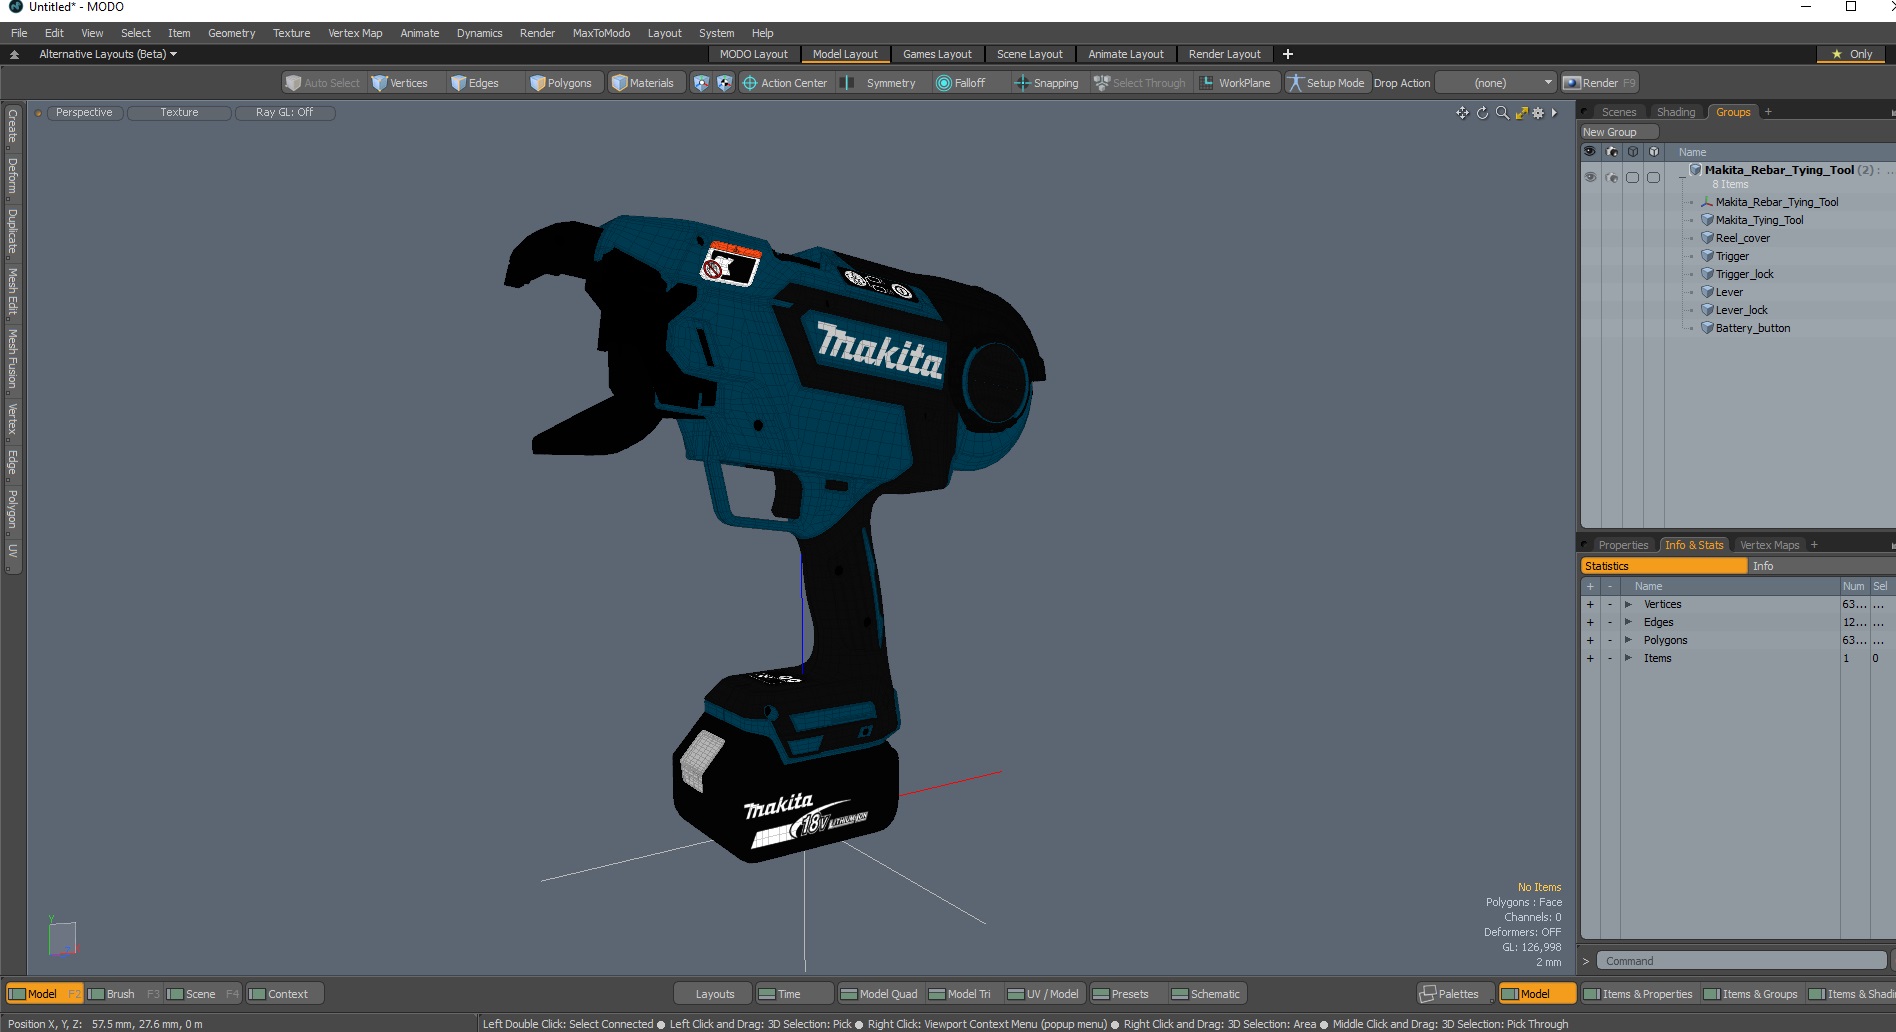Select Vertices selection mode
This screenshot has width=1896, height=1032.
400,83
